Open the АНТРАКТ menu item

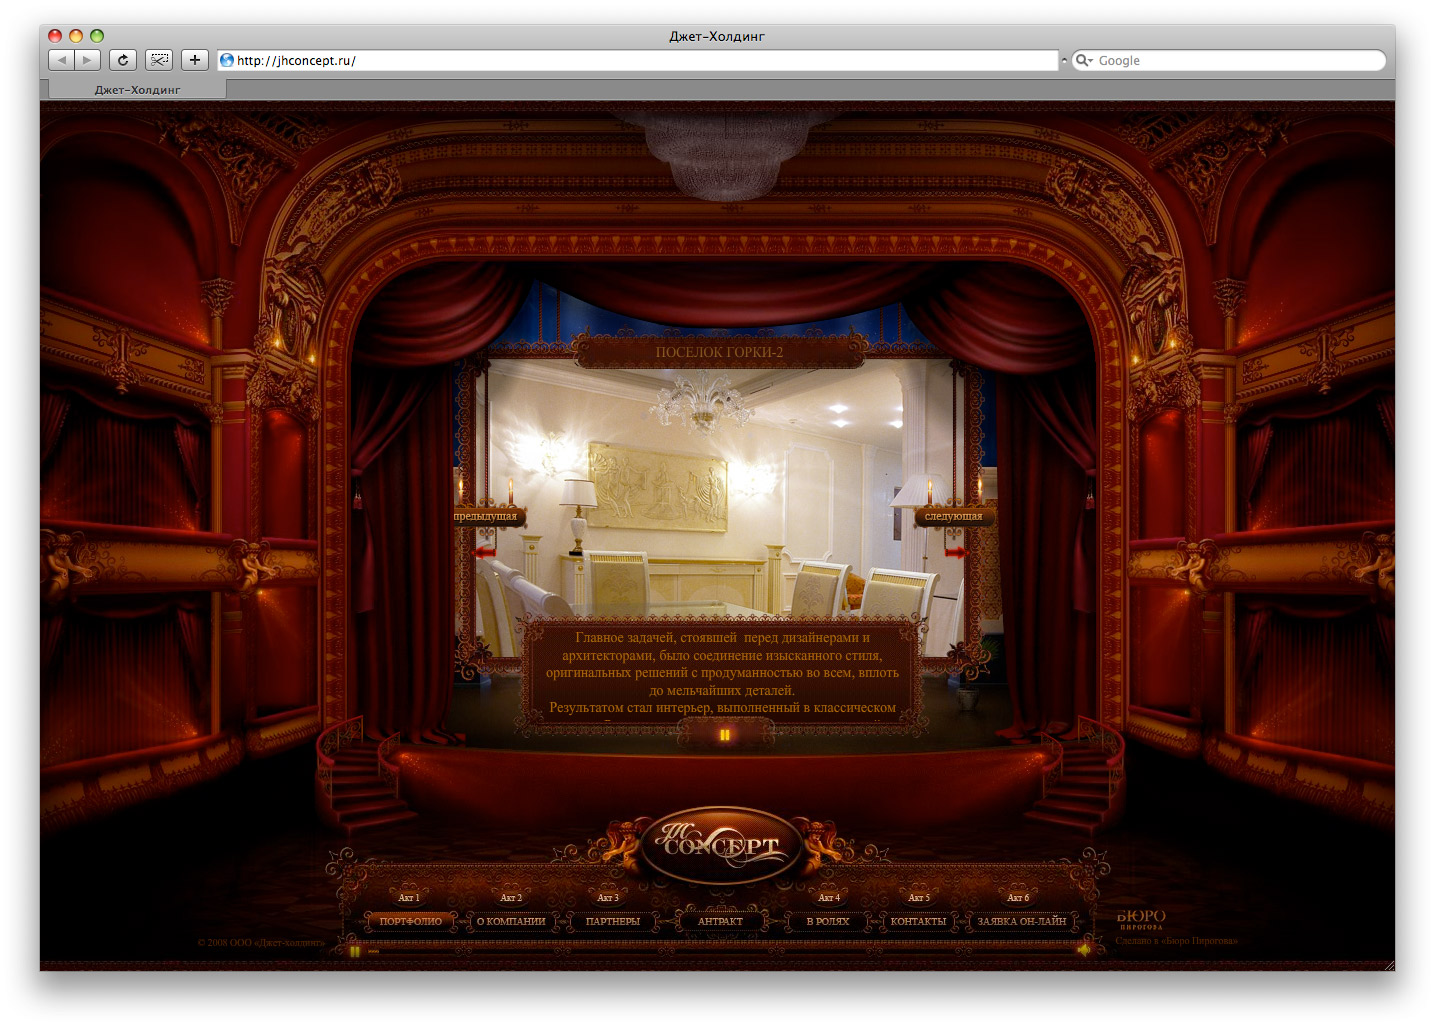click(720, 921)
